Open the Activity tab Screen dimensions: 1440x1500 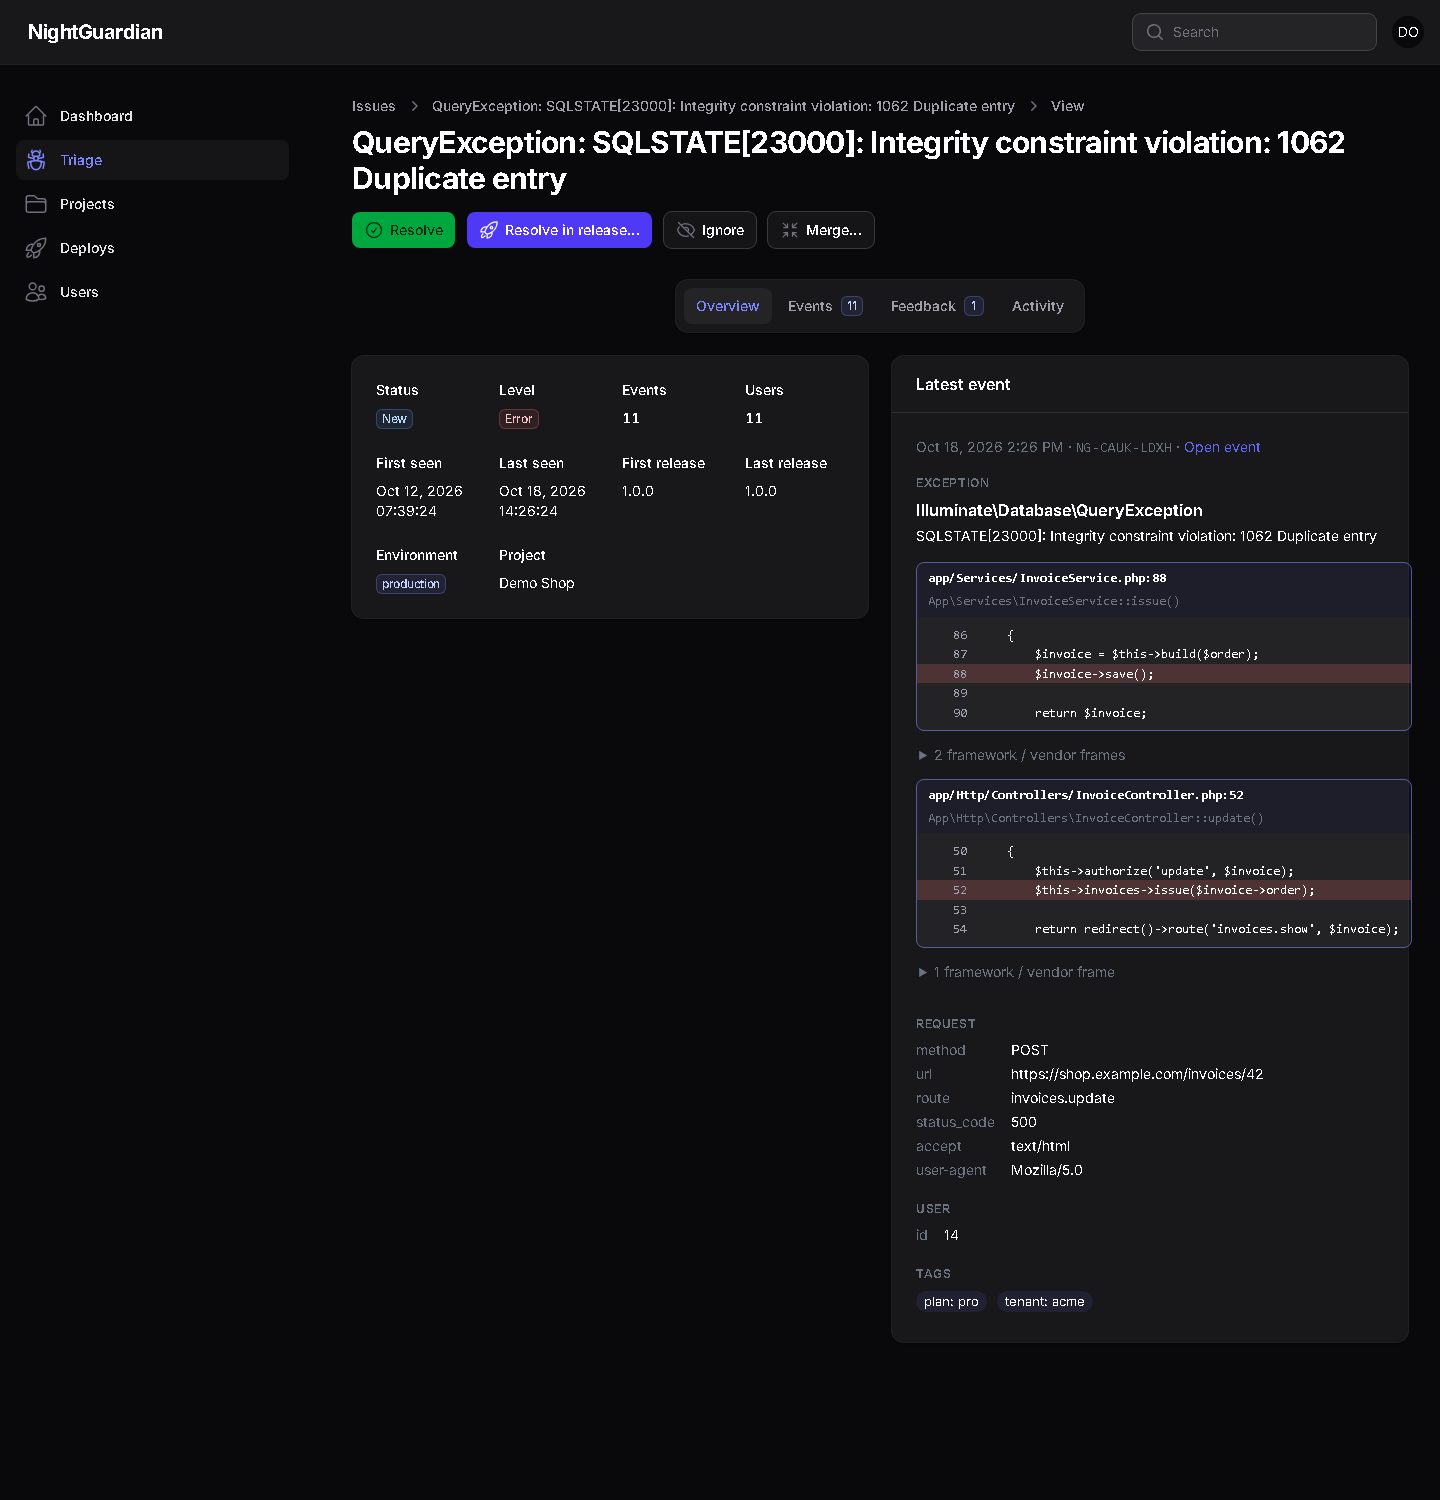coord(1038,306)
